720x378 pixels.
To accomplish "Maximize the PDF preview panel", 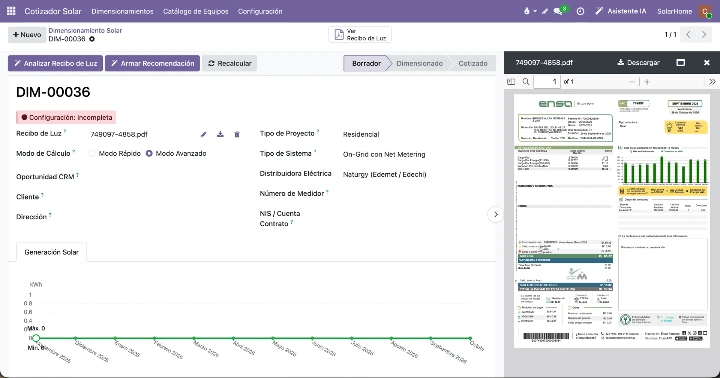I will pyautogui.click(x=681, y=62).
